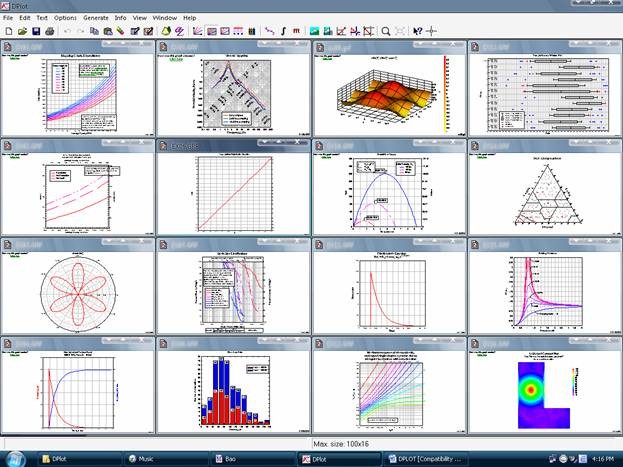Image resolution: width=623 pixels, height=467 pixels.
Task: Select the magnifying glass zoom tool
Action: 385,31
